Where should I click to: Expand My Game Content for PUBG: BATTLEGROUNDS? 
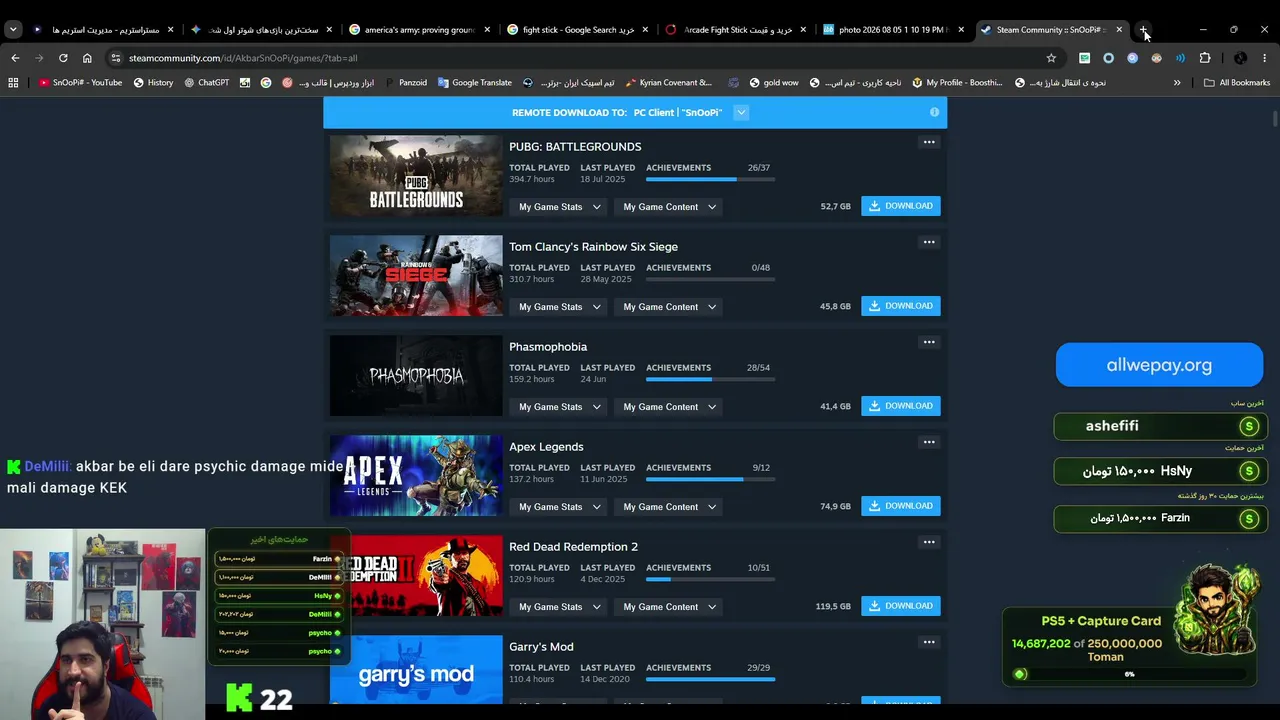click(x=669, y=207)
